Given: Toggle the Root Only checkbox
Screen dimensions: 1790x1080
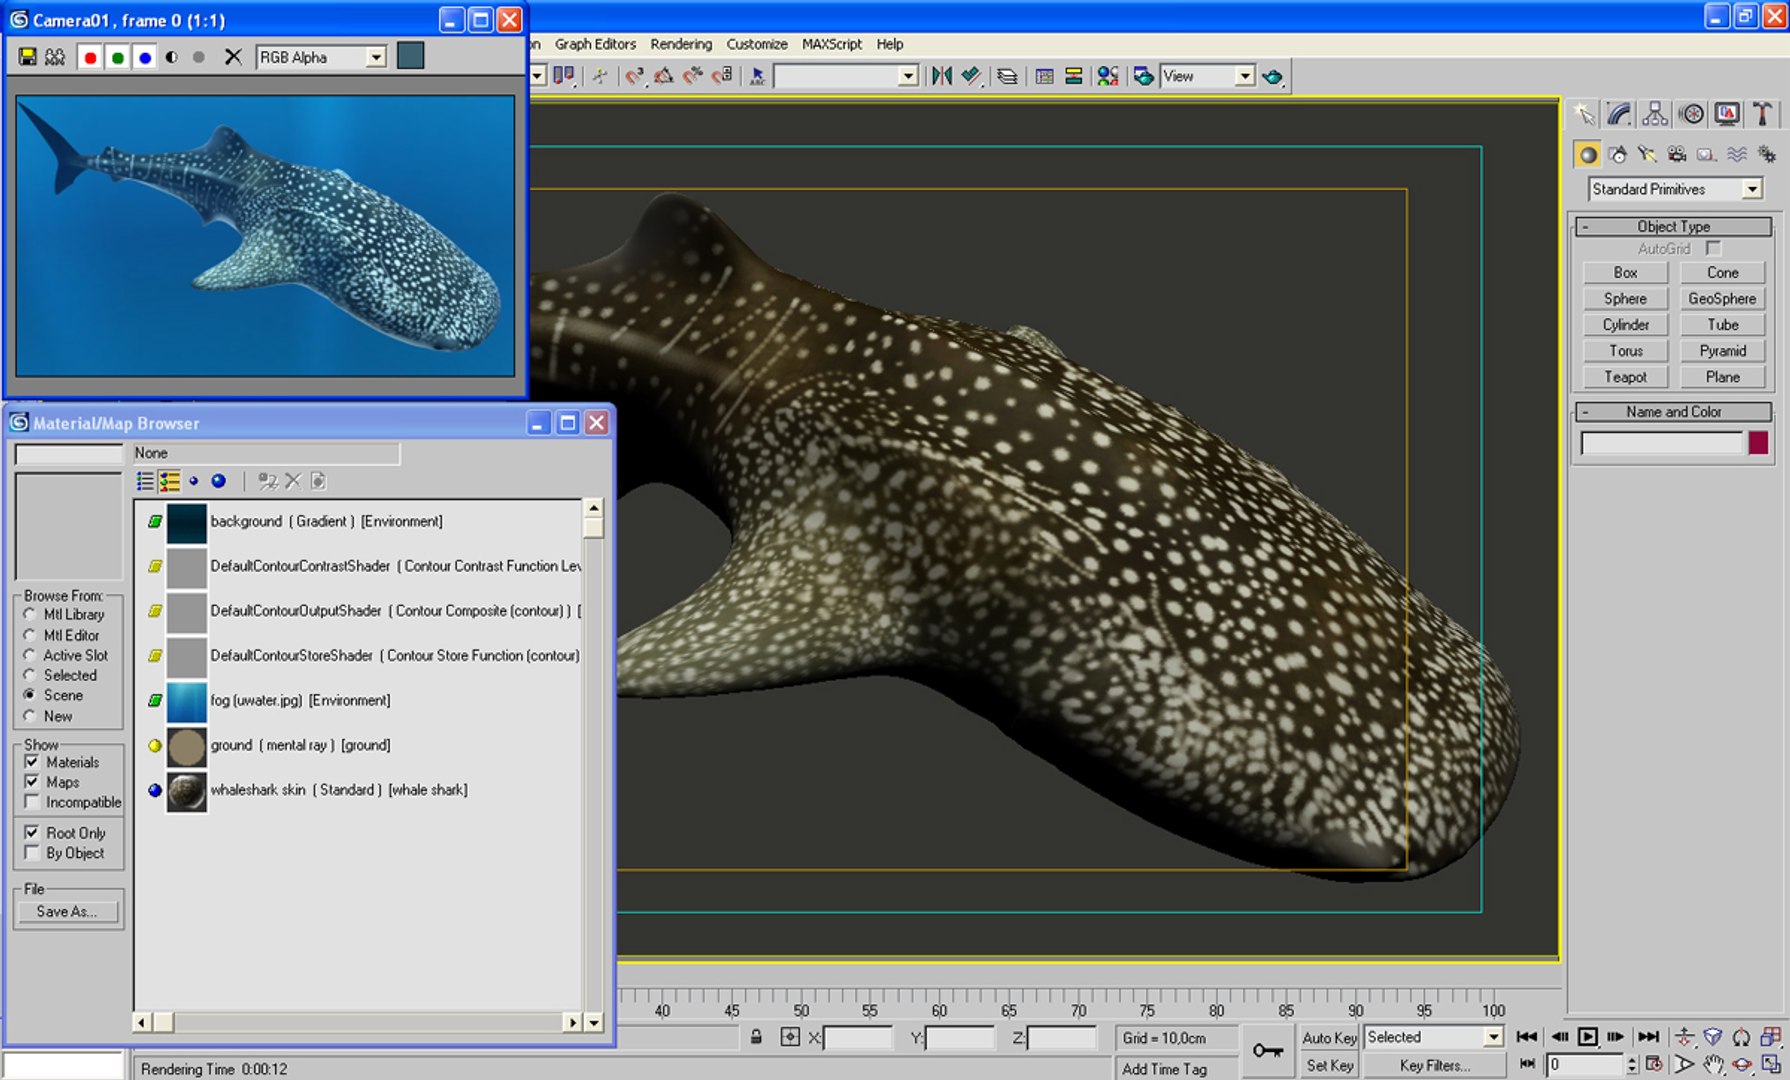Looking at the screenshot, I should [32, 833].
